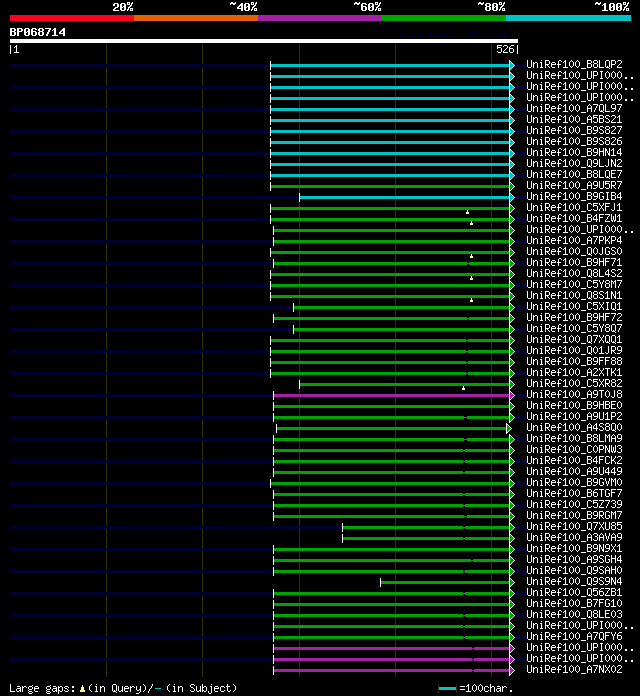640x696 pixels.
Task: Select hit UniRef100_Q7XQQ1
Action: pyautogui.click(x=574, y=340)
